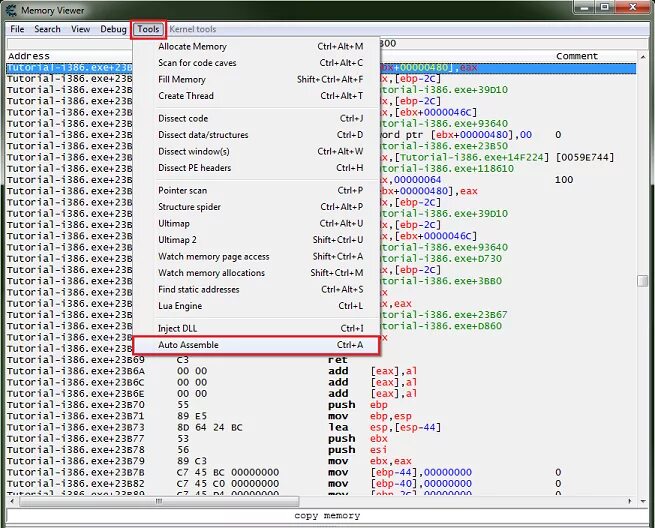The height and width of the screenshot is (528, 655).
Task: Choose Dissect data/structures option
Action: click(x=256, y=135)
